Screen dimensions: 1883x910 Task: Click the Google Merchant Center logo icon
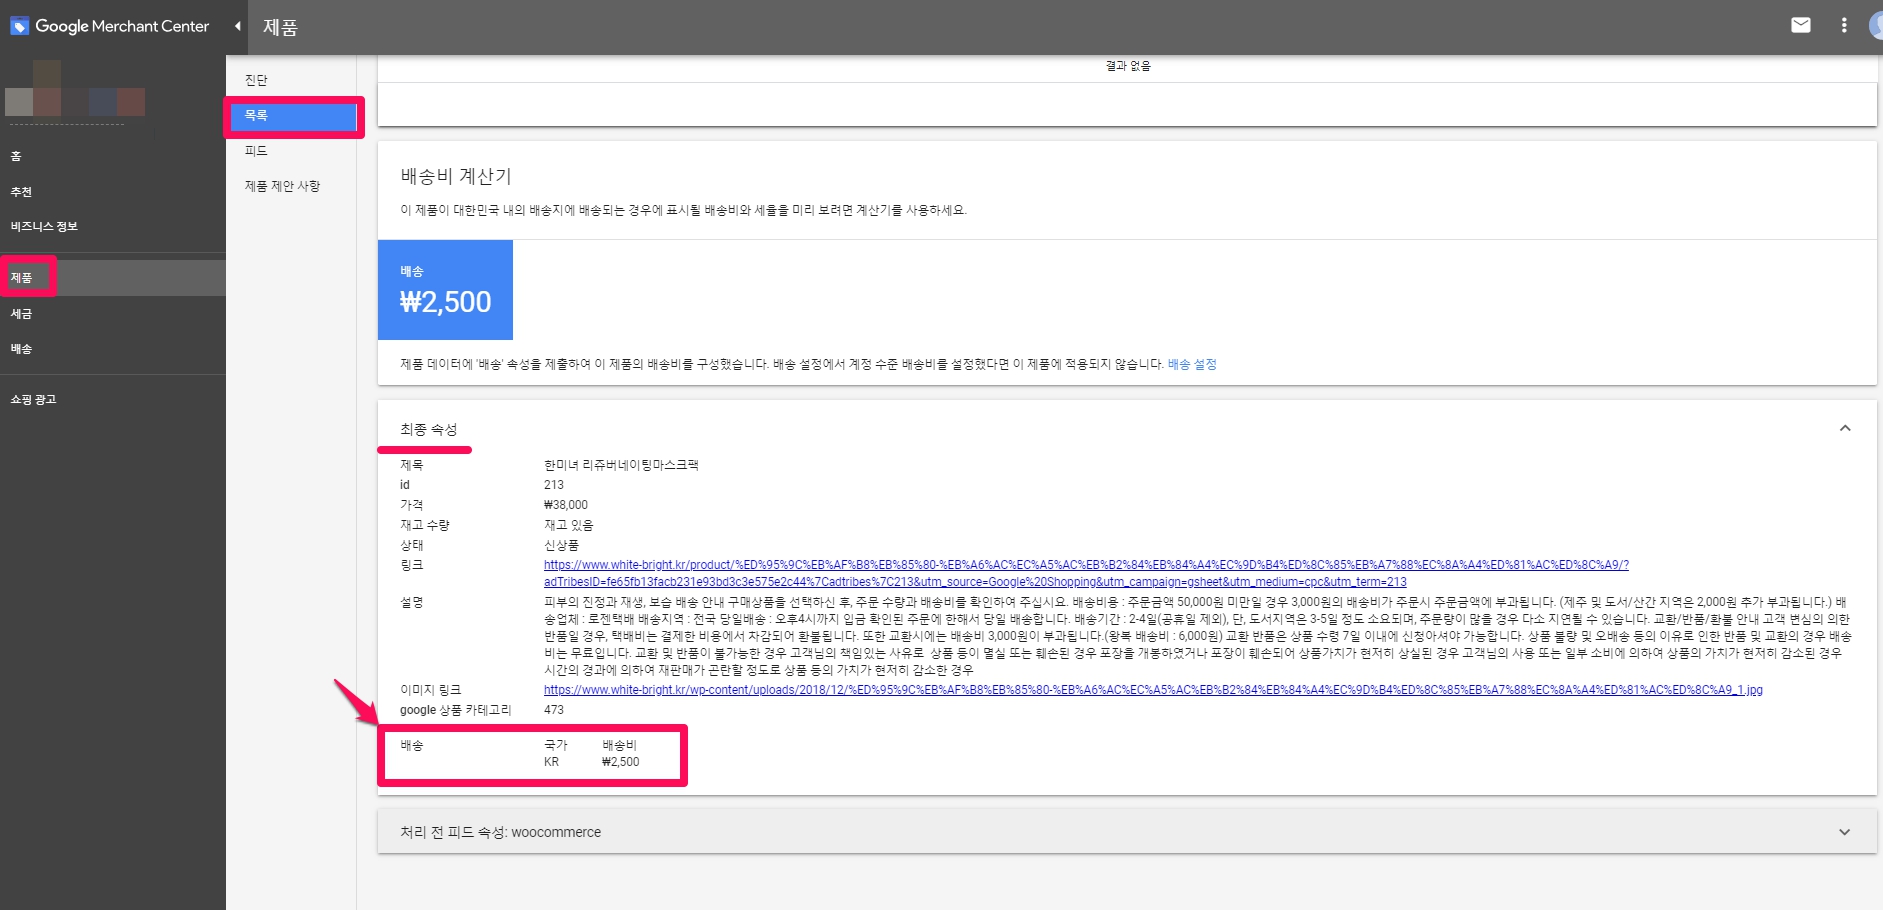tap(19, 27)
